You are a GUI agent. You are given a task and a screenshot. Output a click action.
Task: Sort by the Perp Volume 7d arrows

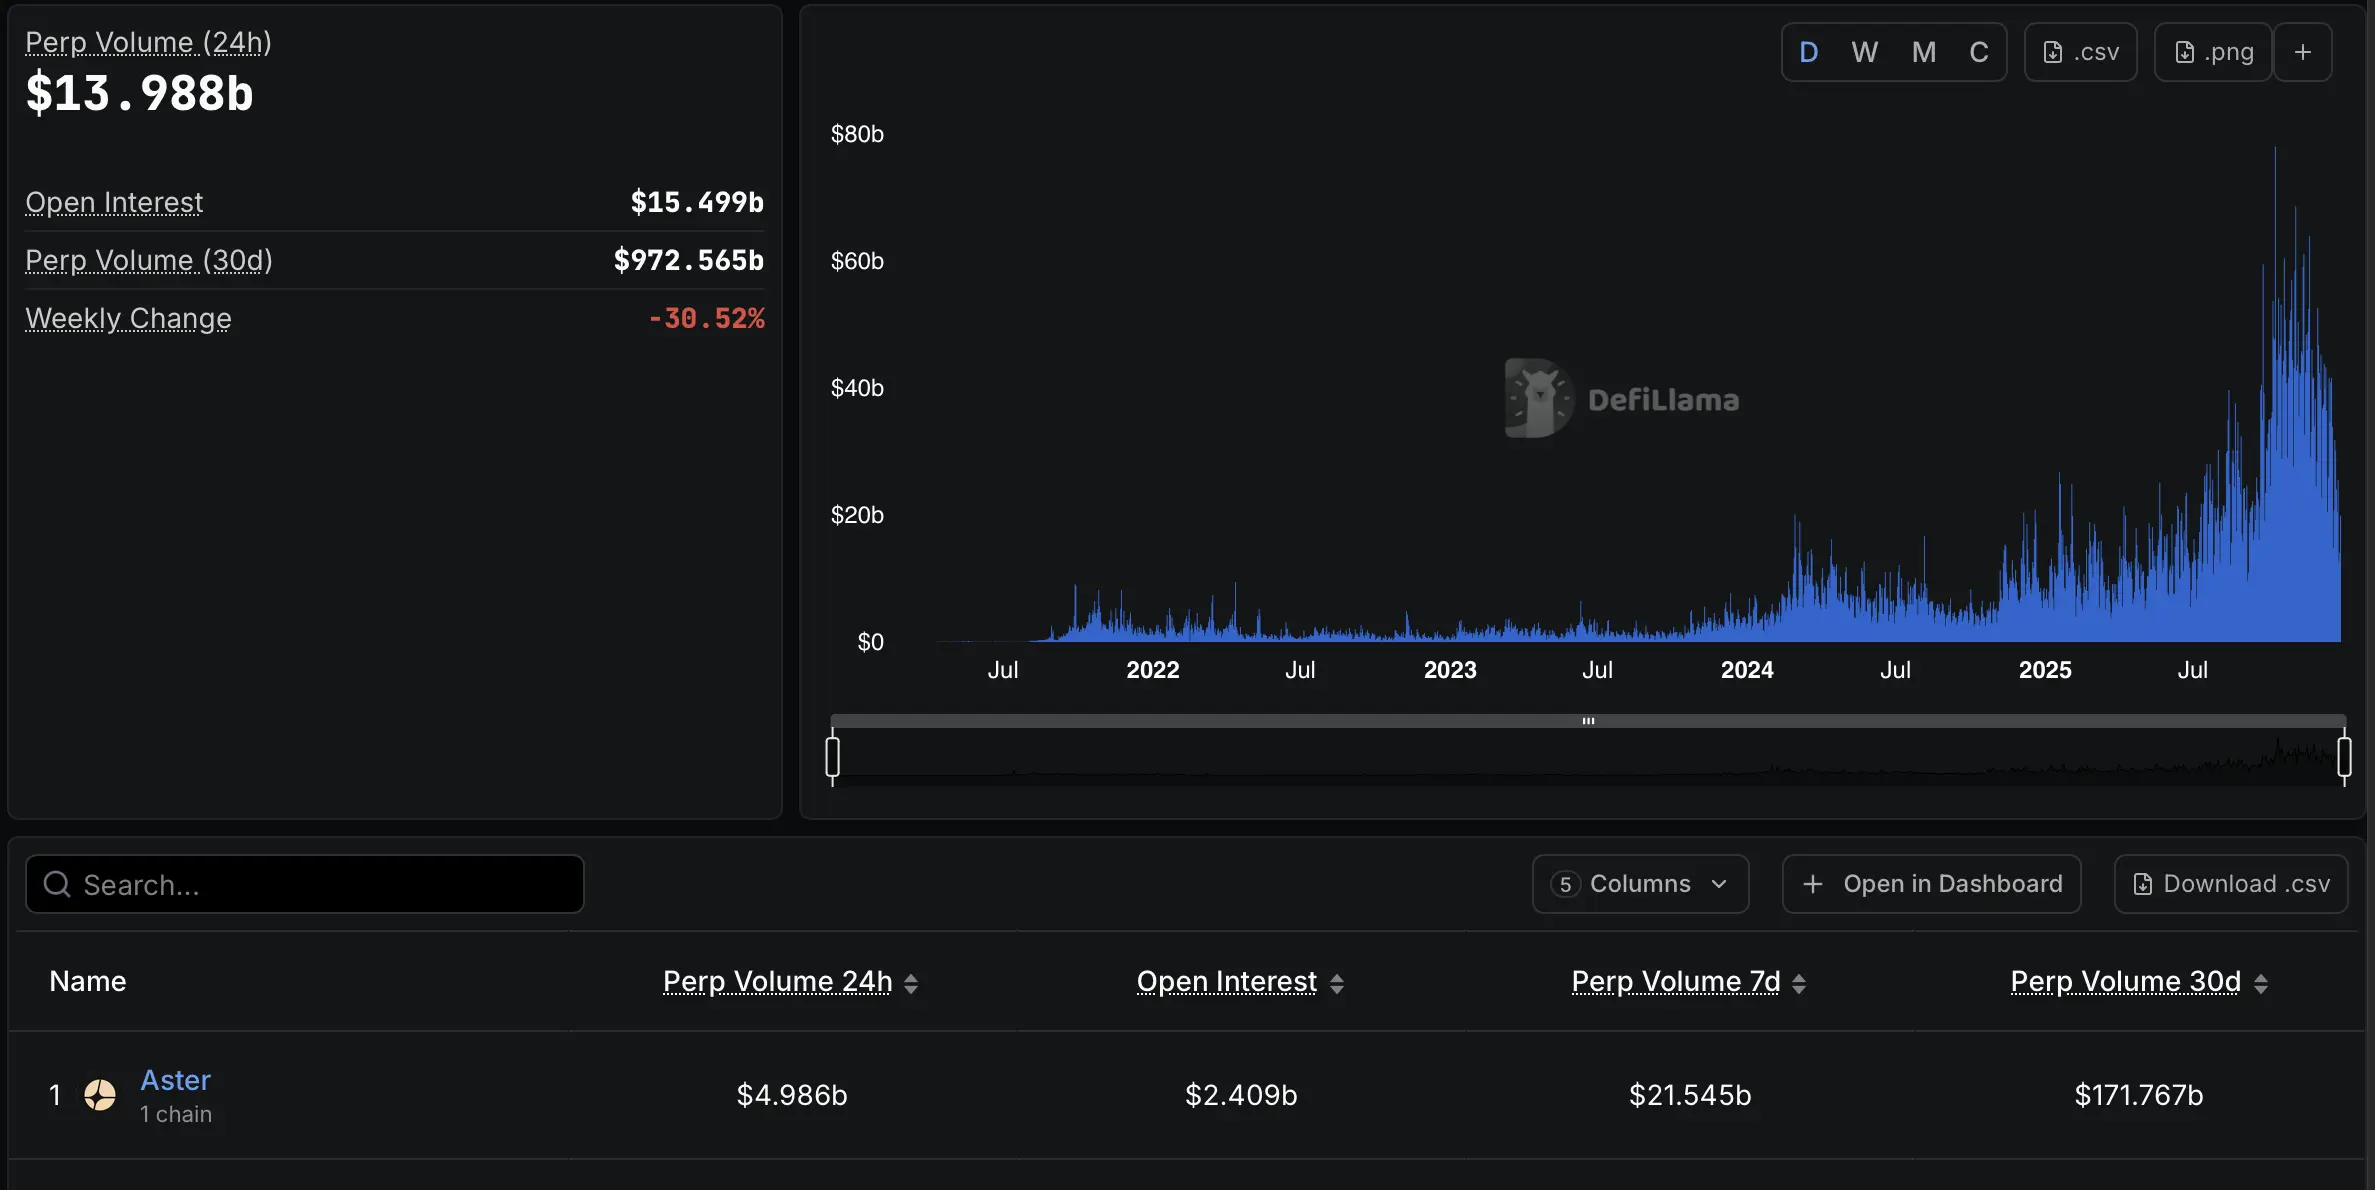pyautogui.click(x=1799, y=983)
